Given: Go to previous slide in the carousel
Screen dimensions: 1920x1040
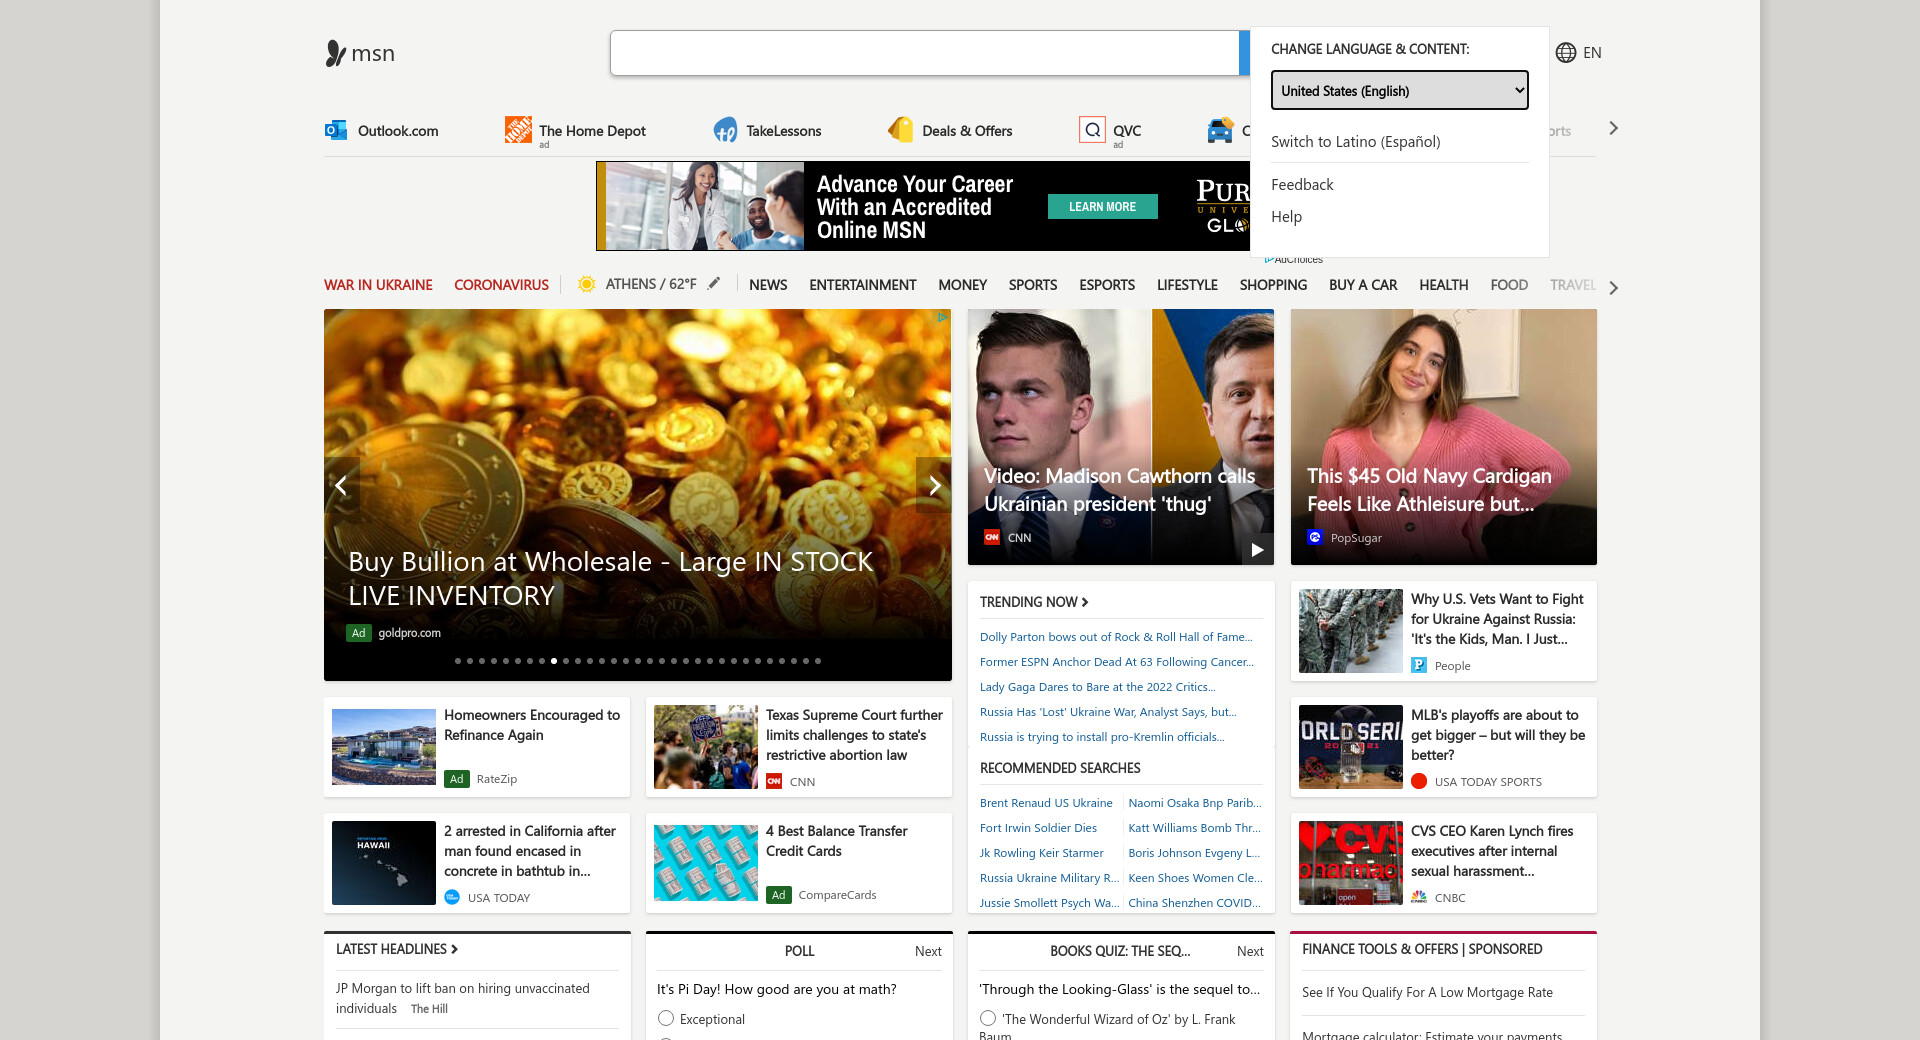Looking at the screenshot, I should coord(341,485).
